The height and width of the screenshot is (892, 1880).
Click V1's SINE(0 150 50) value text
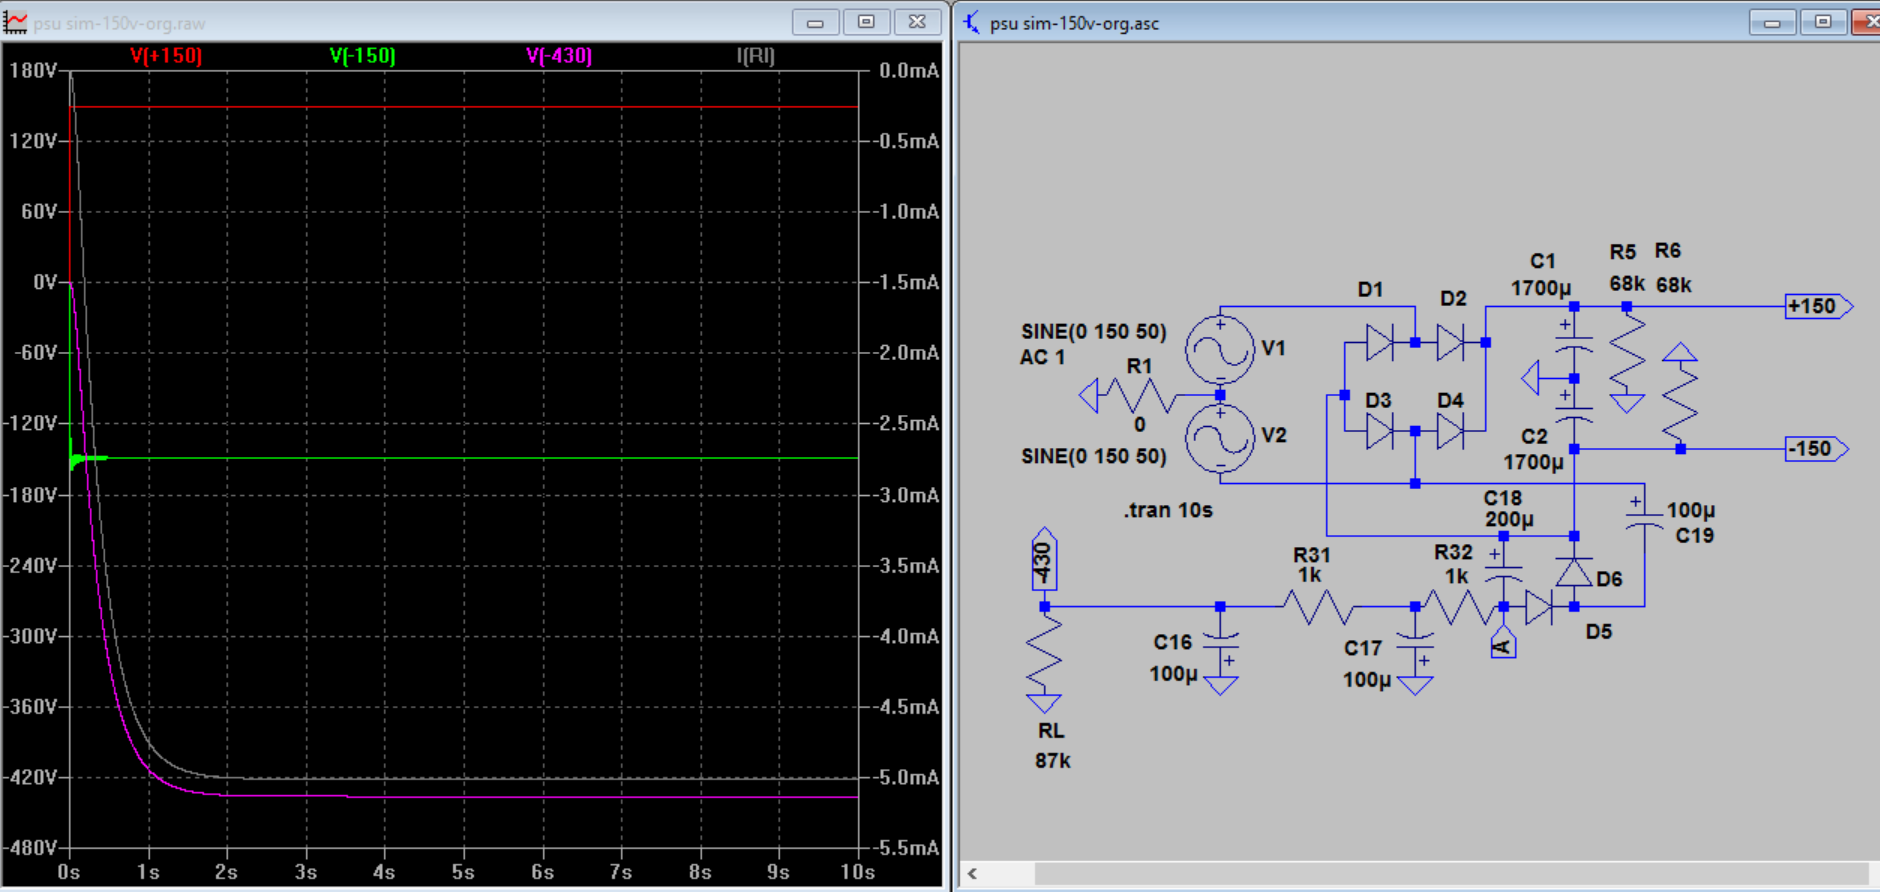(x=1093, y=331)
